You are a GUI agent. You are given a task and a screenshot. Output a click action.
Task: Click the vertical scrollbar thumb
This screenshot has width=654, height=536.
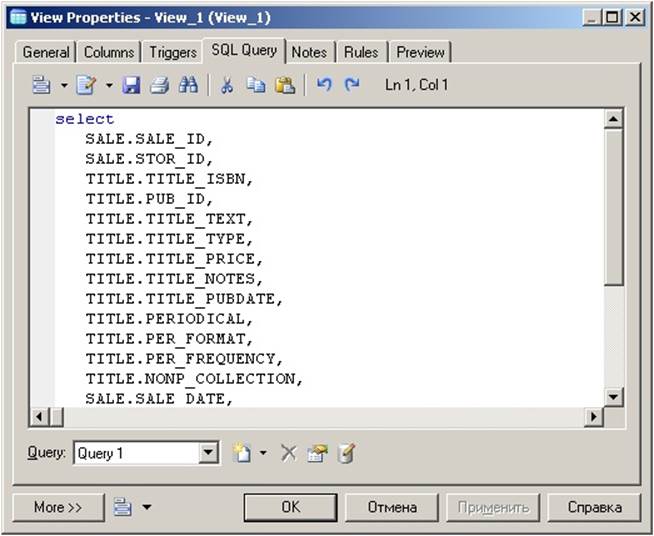click(613, 207)
